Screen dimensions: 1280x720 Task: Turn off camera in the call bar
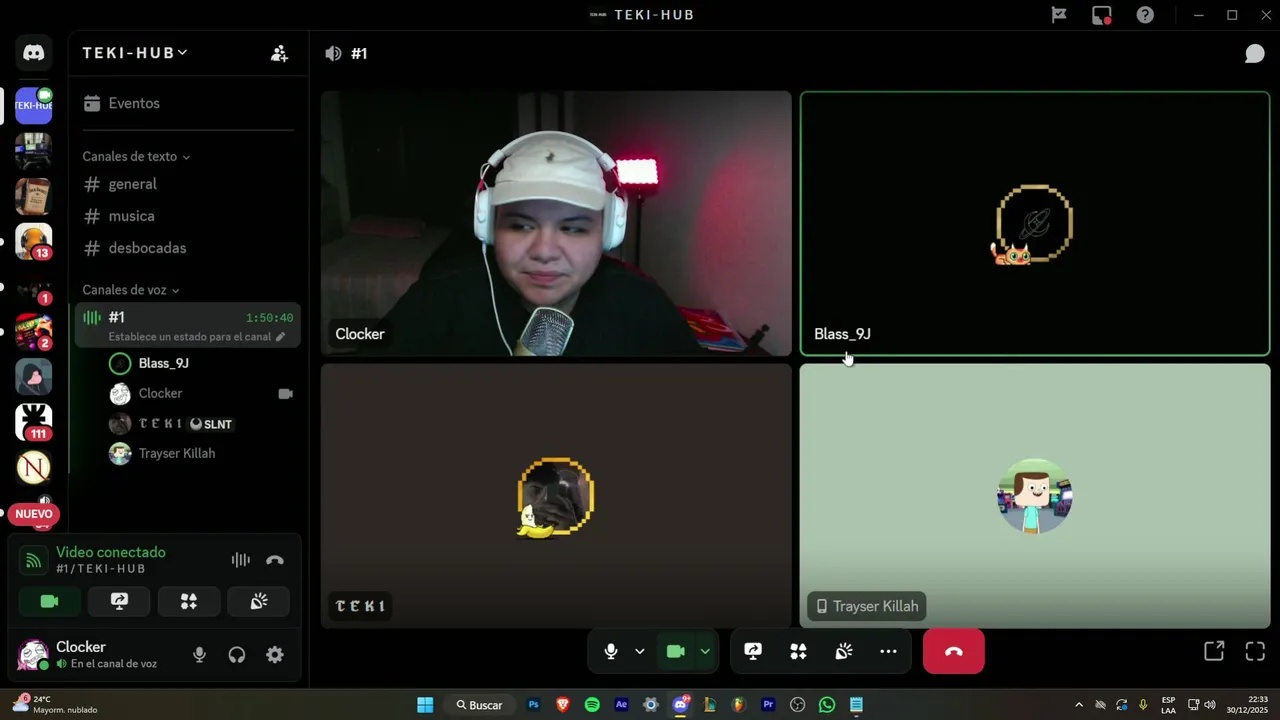pyautogui.click(x=675, y=651)
